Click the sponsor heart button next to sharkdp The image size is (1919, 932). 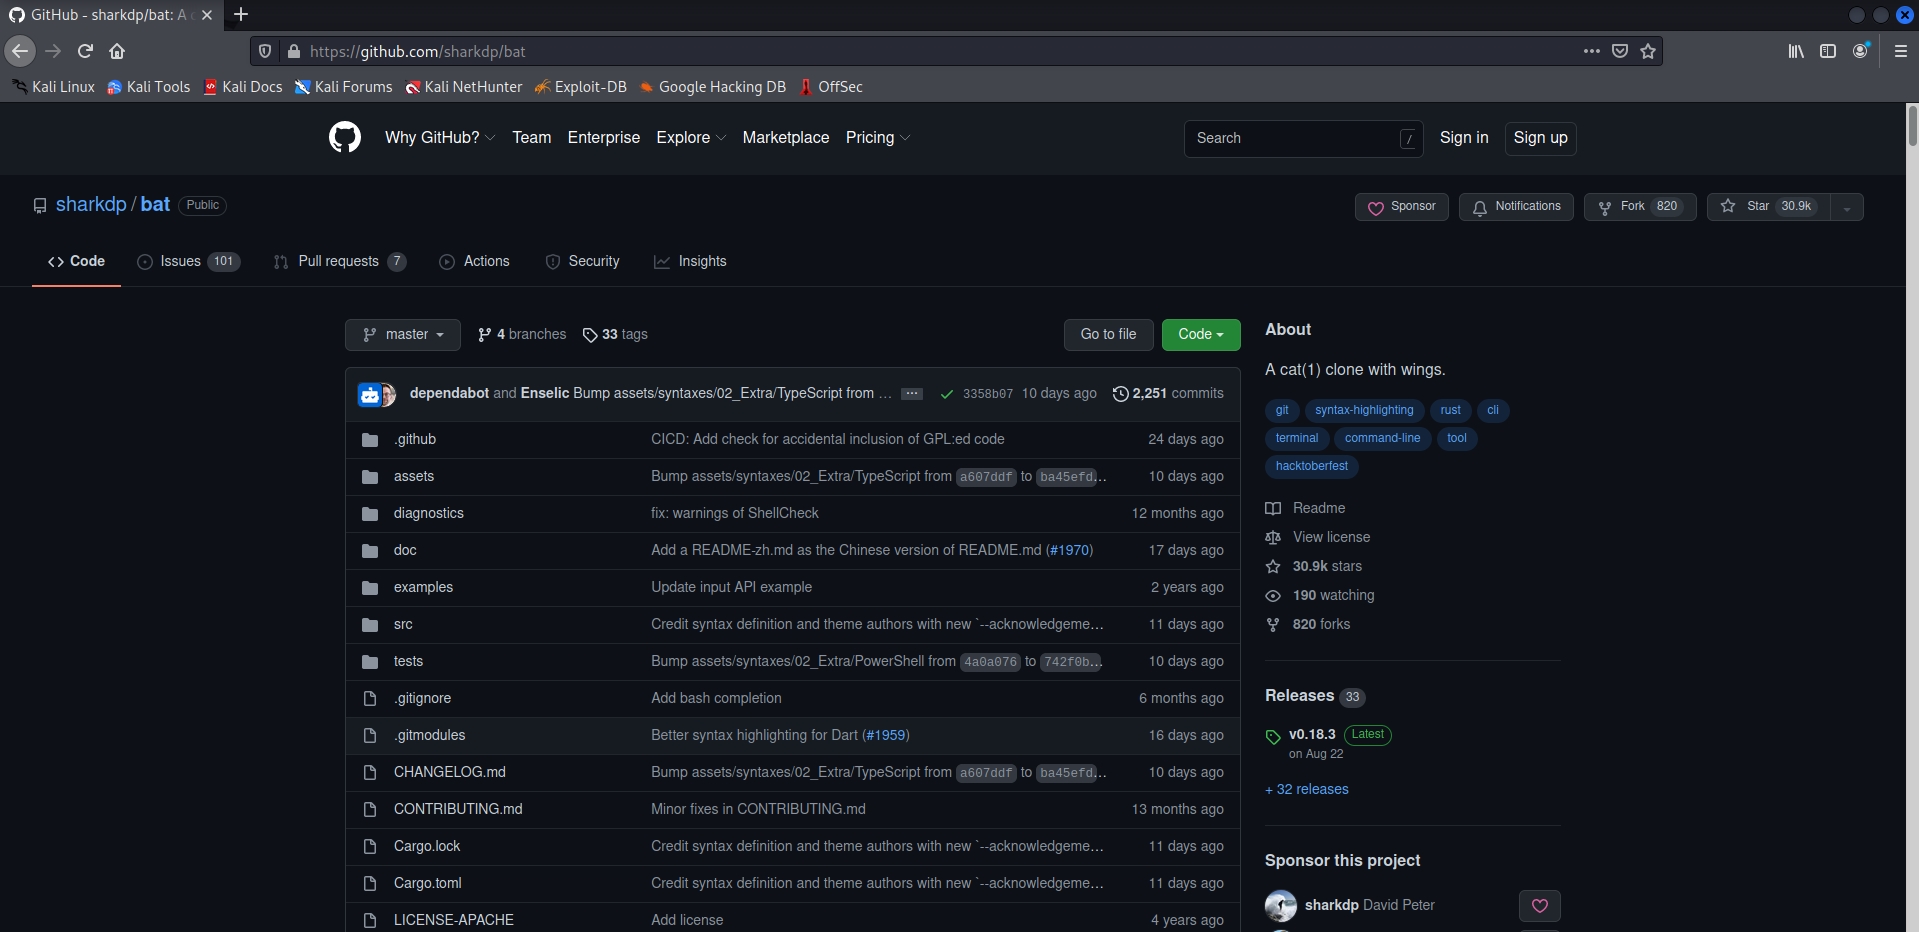pyautogui.click(x=1540, y=906)
